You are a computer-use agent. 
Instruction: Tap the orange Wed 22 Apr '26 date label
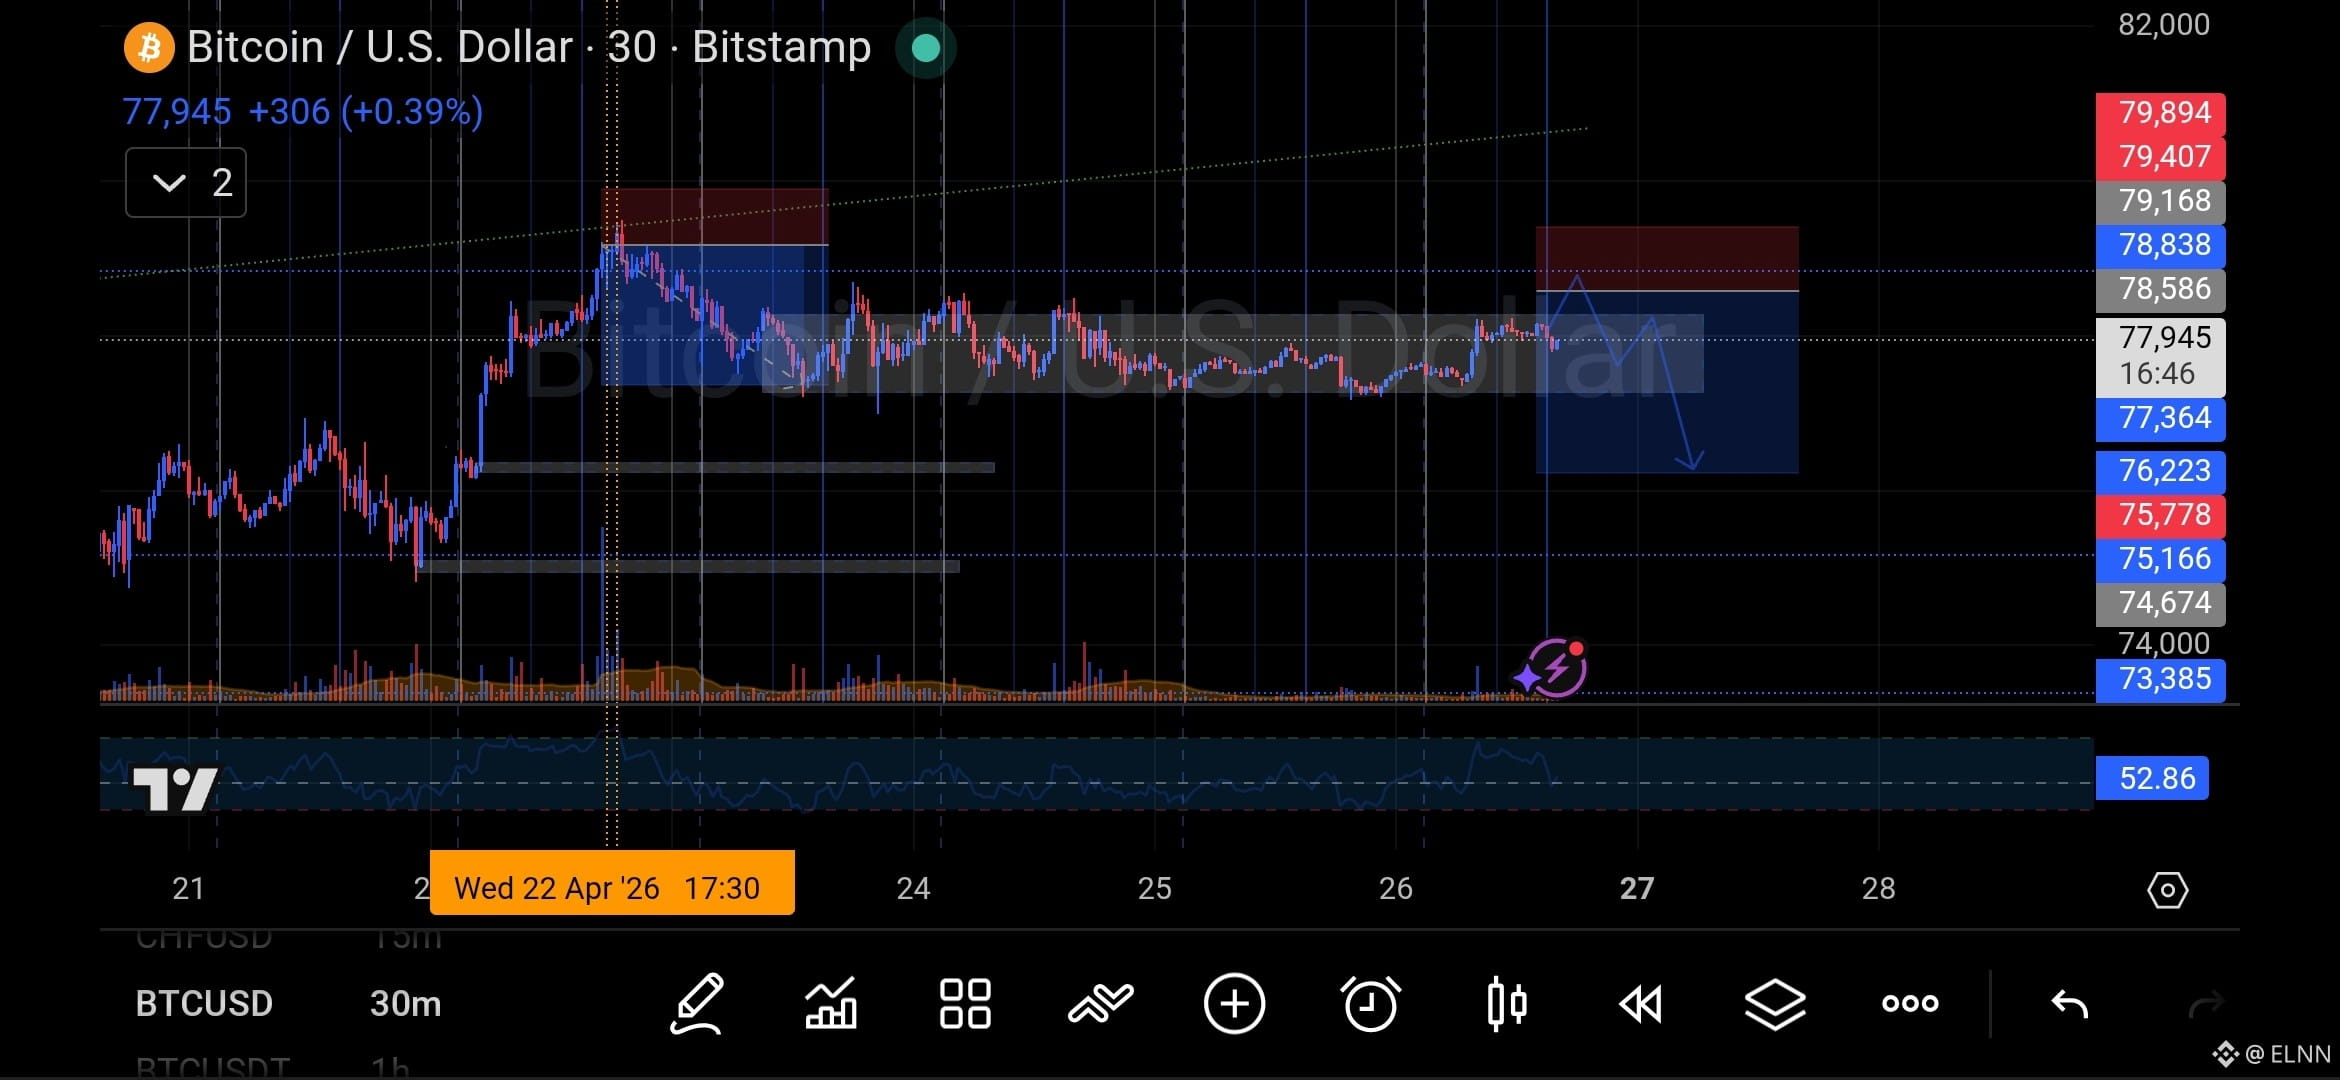click(612, 883)
